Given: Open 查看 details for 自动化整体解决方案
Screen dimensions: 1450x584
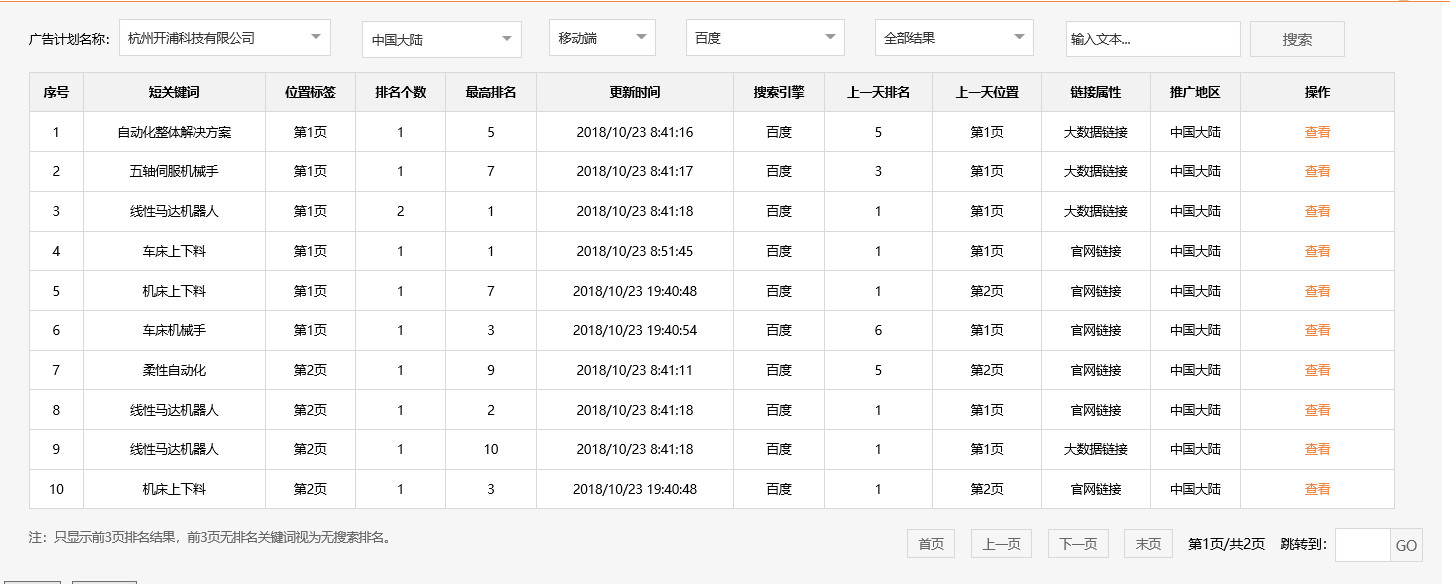Looking at the screenshot, I should (x=1318, y=131).
